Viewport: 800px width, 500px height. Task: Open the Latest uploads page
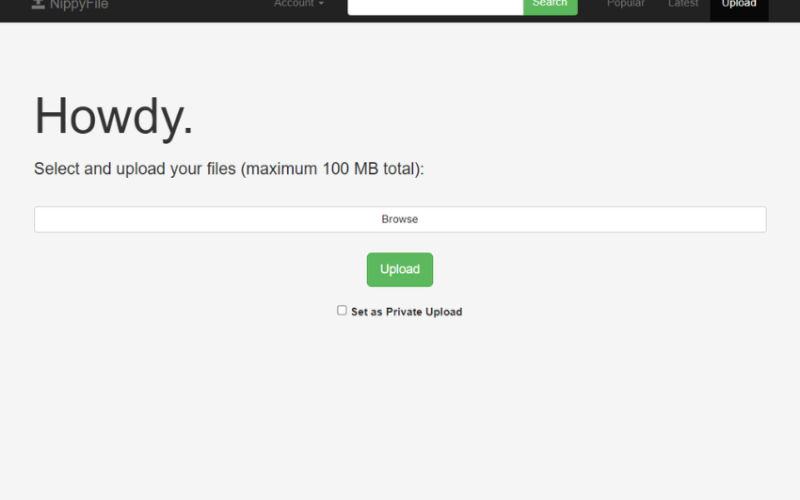(x=683, y=4)
